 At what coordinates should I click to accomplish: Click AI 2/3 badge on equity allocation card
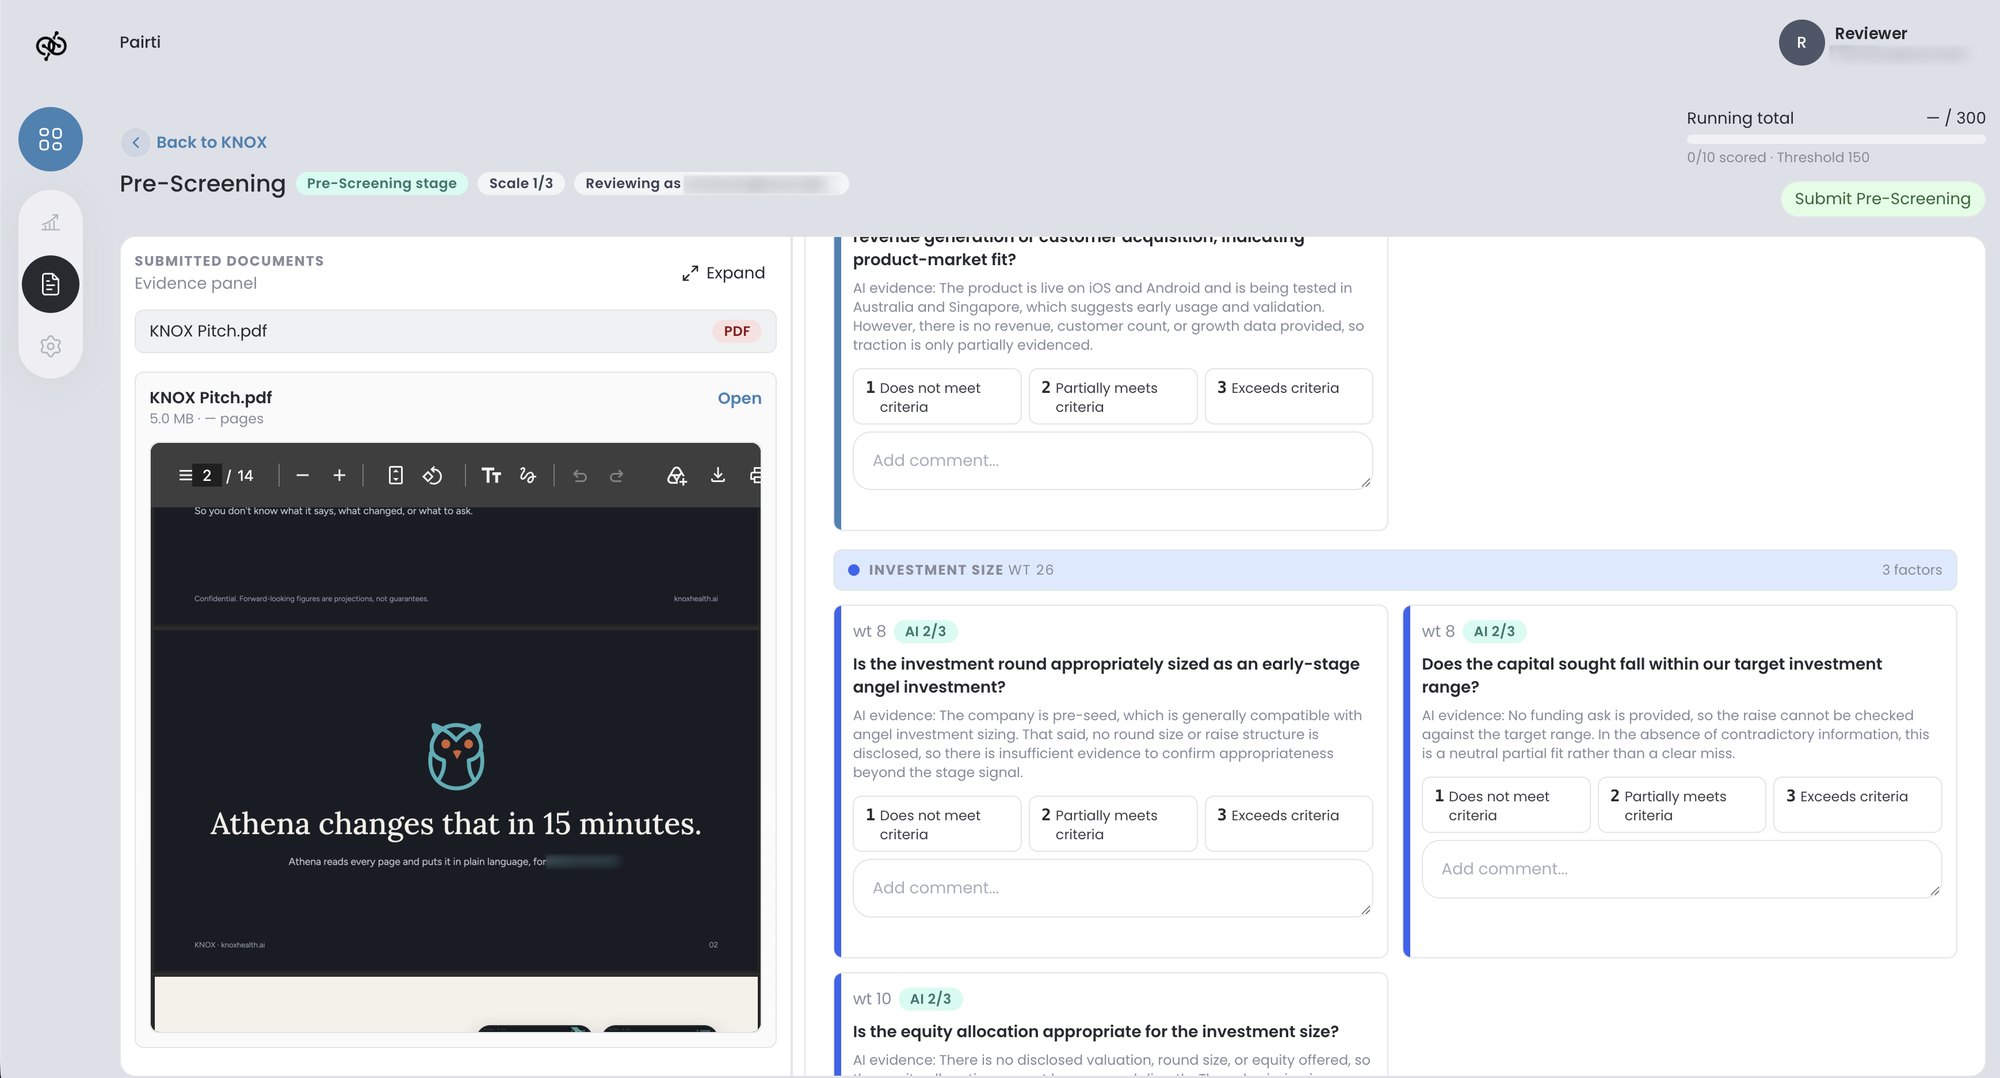pyautogui.click(x=930, y=999)
